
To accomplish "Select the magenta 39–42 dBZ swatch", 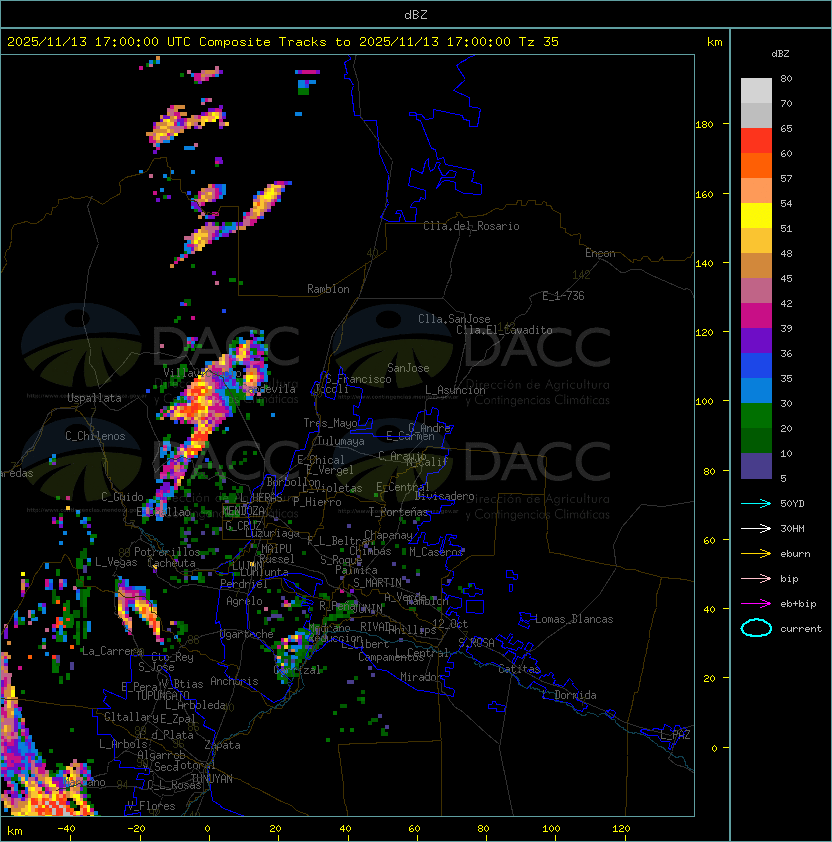I will tap(756, 316).
